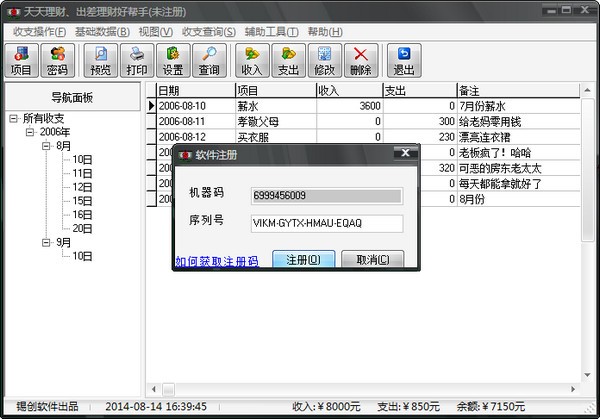Add expense with the 支出 toolbar icon

[288, 61]
